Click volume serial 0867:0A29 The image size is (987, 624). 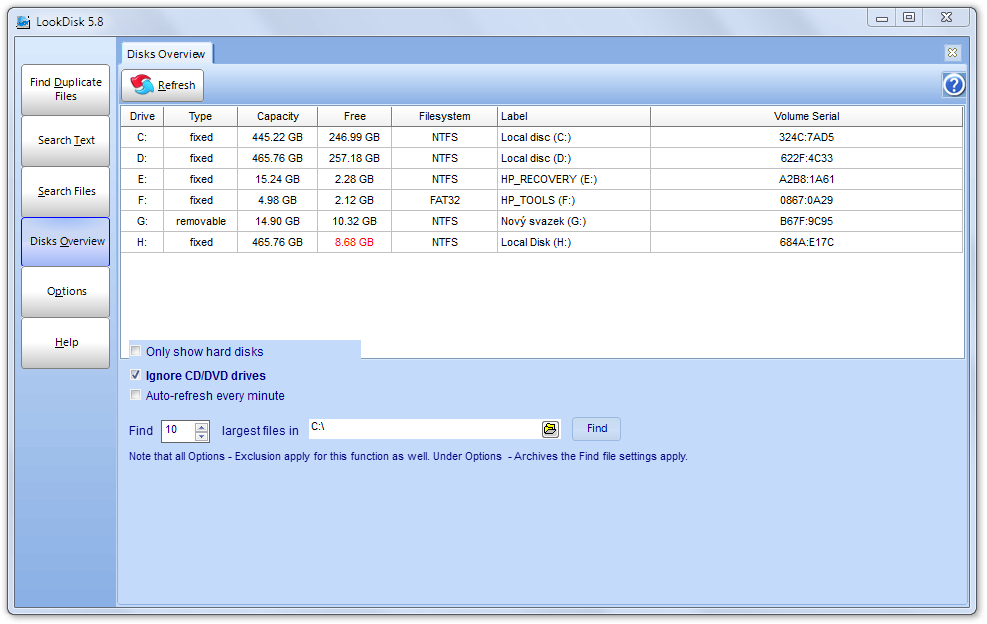click(x=806, y=200)
